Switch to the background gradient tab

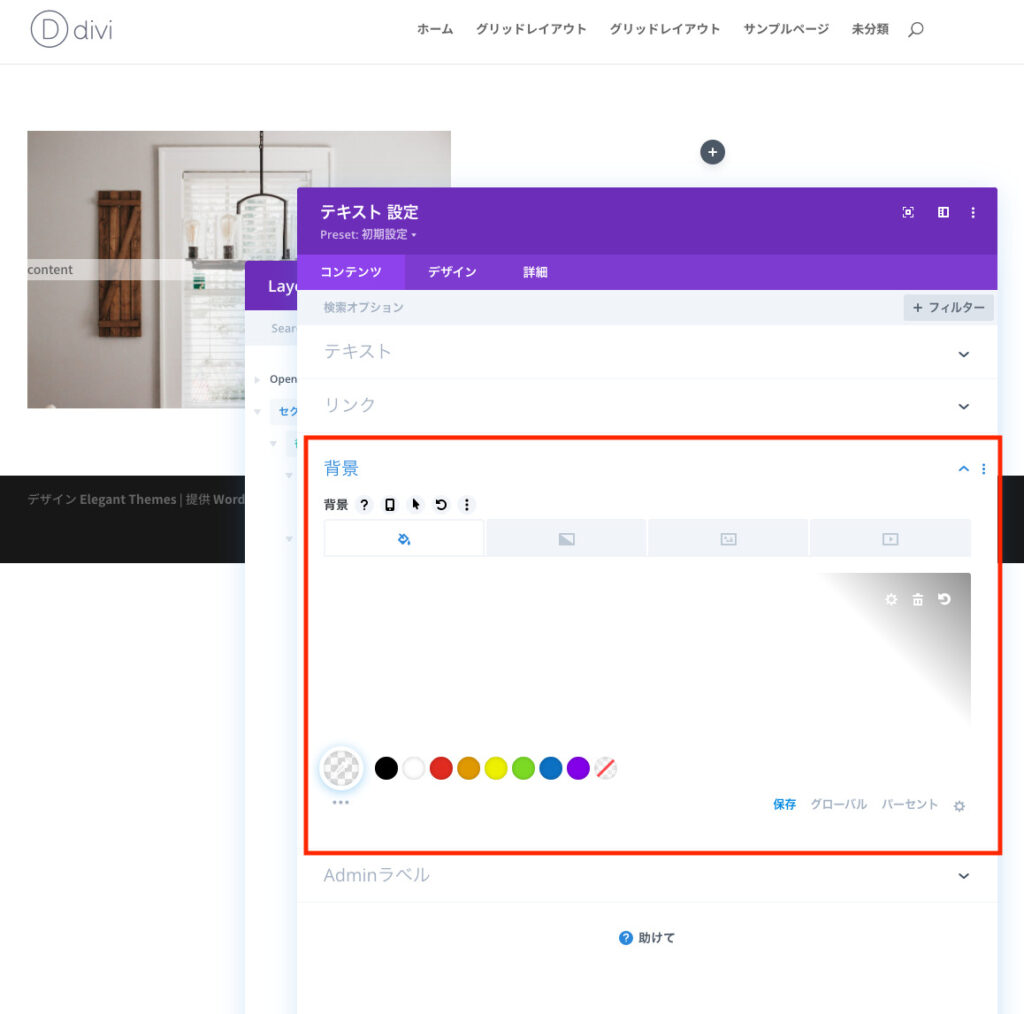566,539
